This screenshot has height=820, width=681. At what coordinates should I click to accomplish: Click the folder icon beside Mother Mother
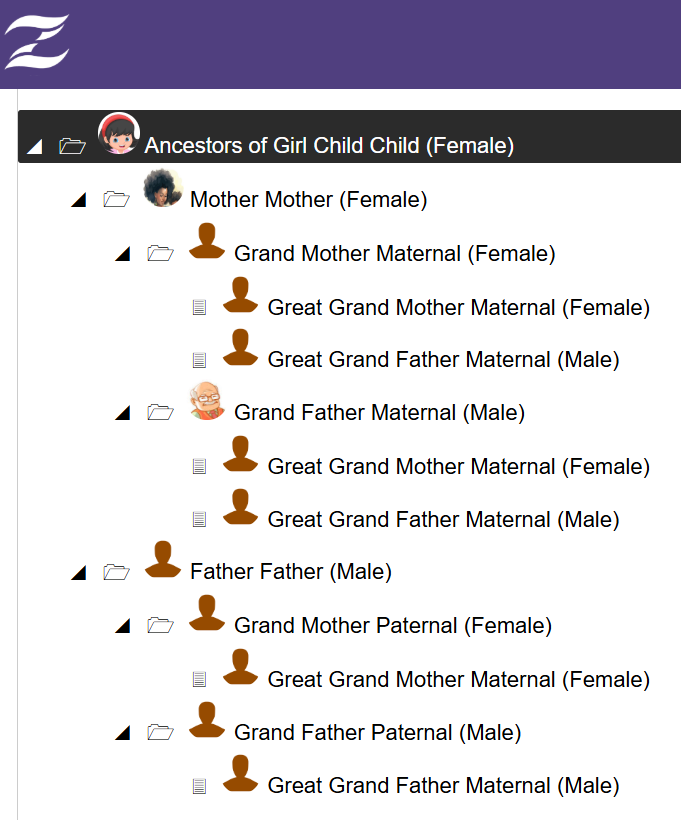point(116,200)
